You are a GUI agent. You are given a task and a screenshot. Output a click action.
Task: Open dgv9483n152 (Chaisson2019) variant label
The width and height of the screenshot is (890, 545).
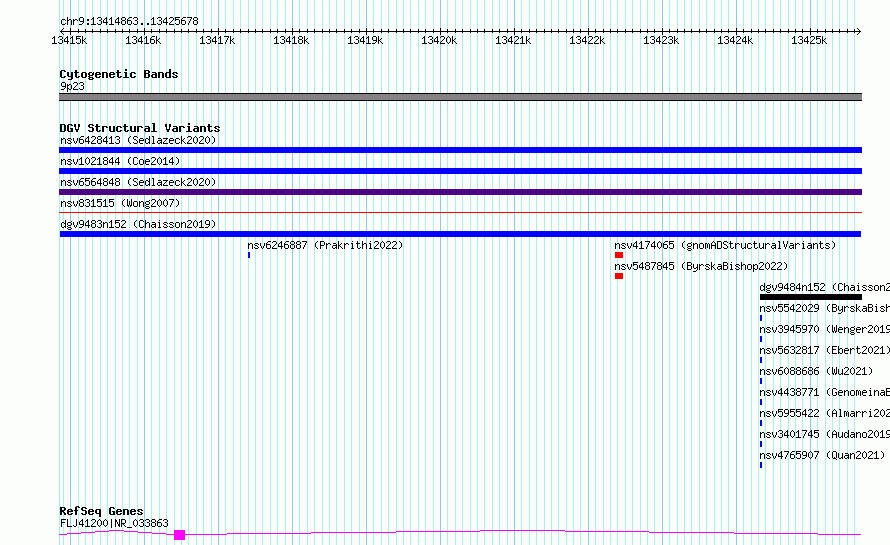point(138,224)
